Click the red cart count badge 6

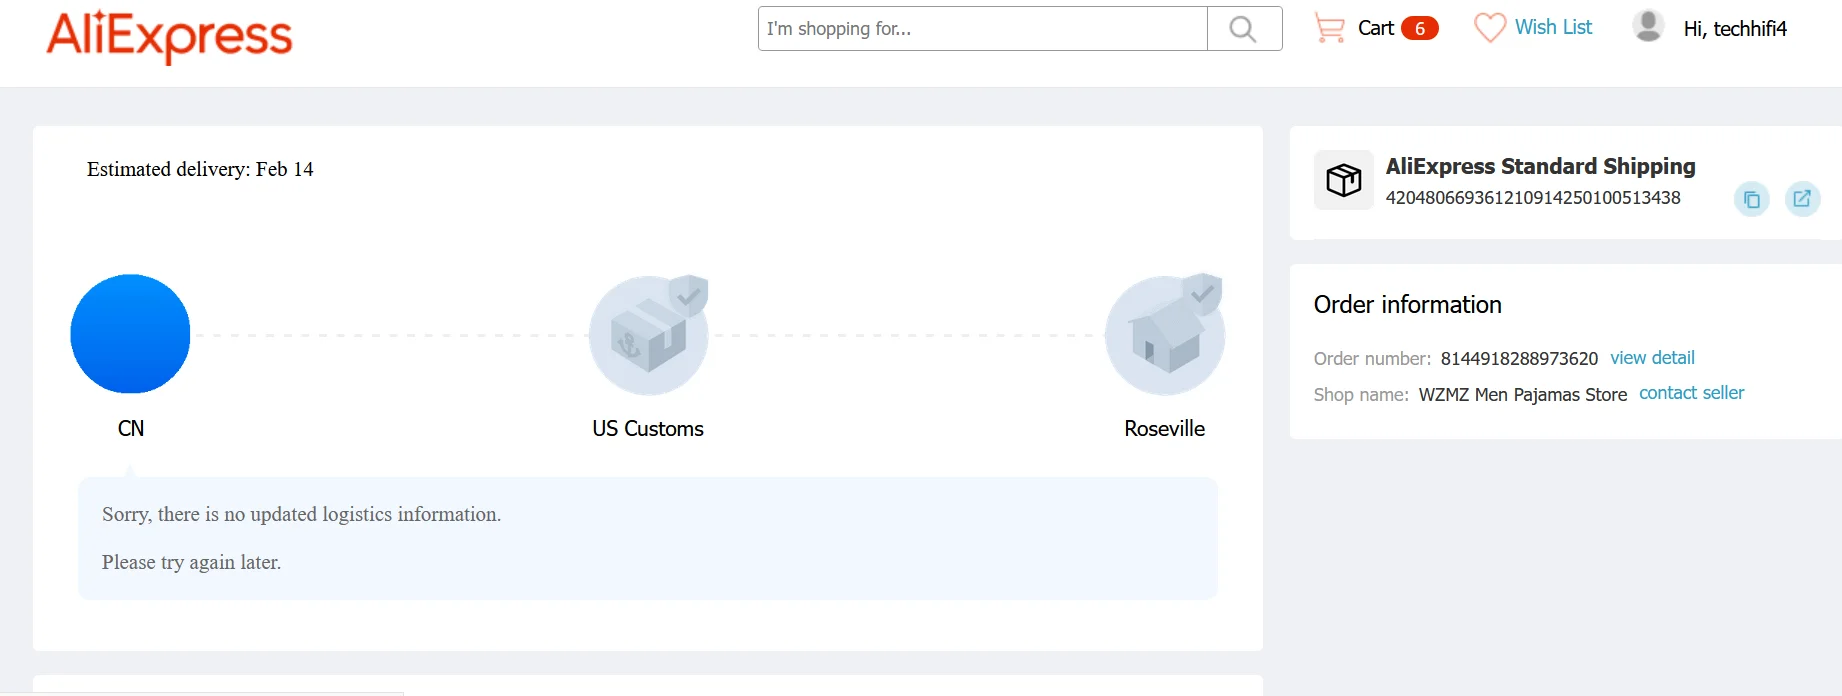coord(1420,28)
